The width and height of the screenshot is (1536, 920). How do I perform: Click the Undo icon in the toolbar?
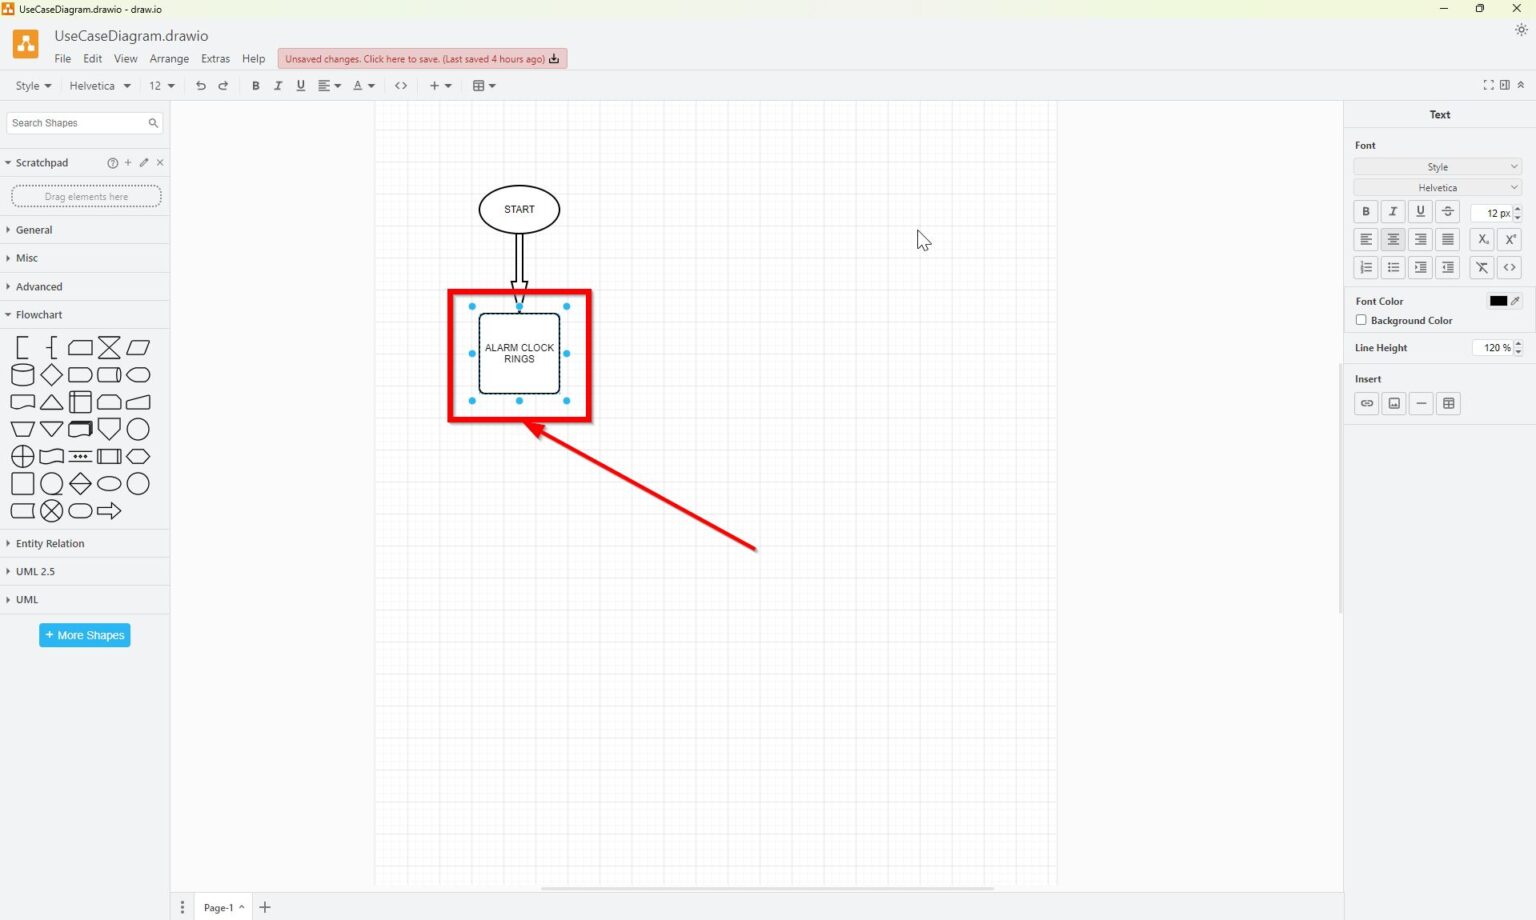[x=200, y=85]
